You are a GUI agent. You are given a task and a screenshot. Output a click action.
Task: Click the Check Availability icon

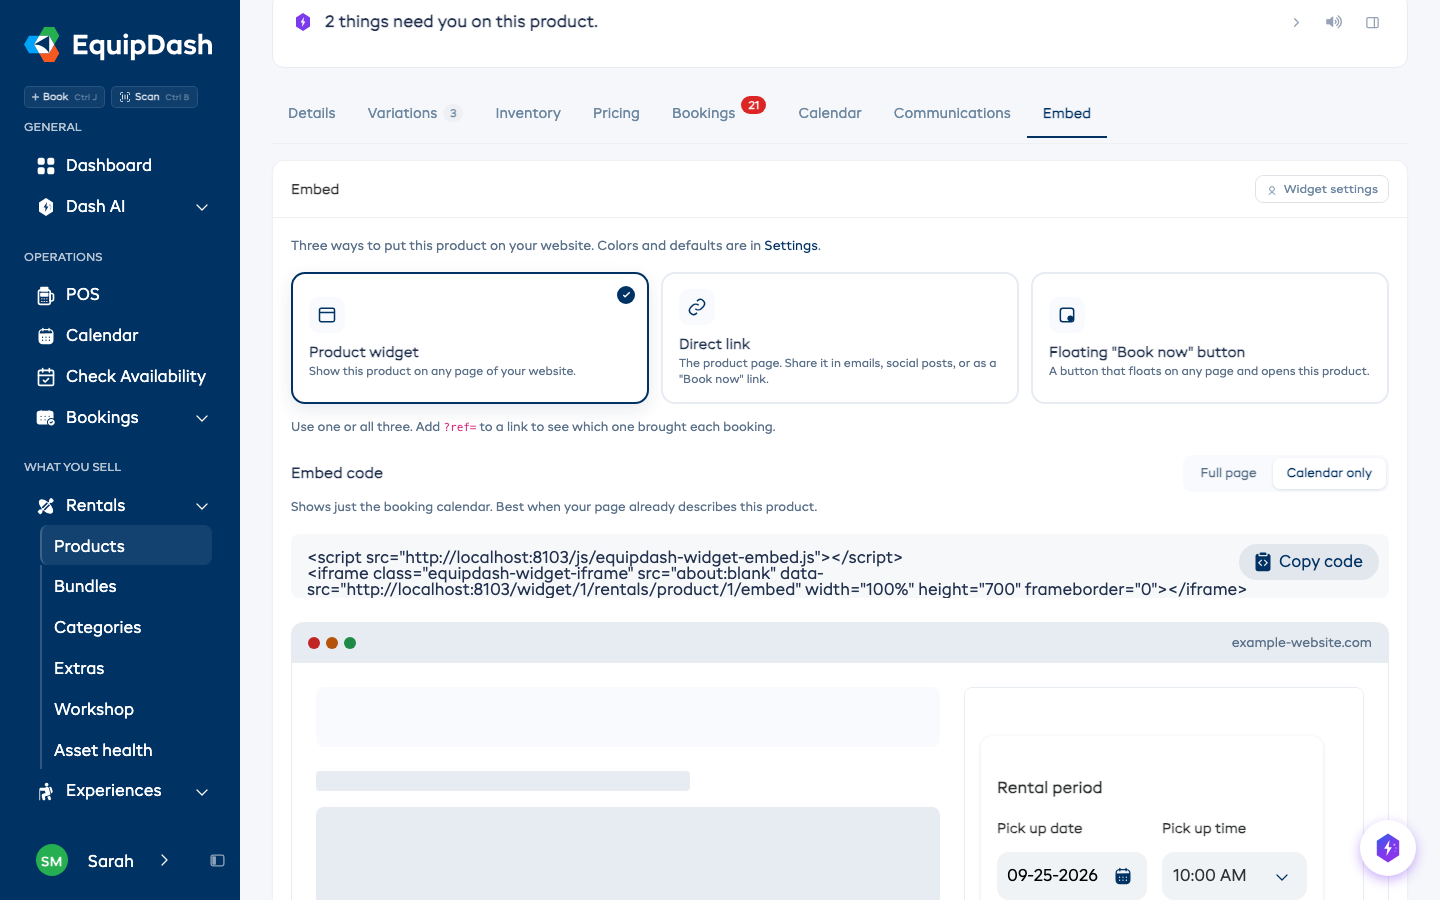tap(46, 377)
